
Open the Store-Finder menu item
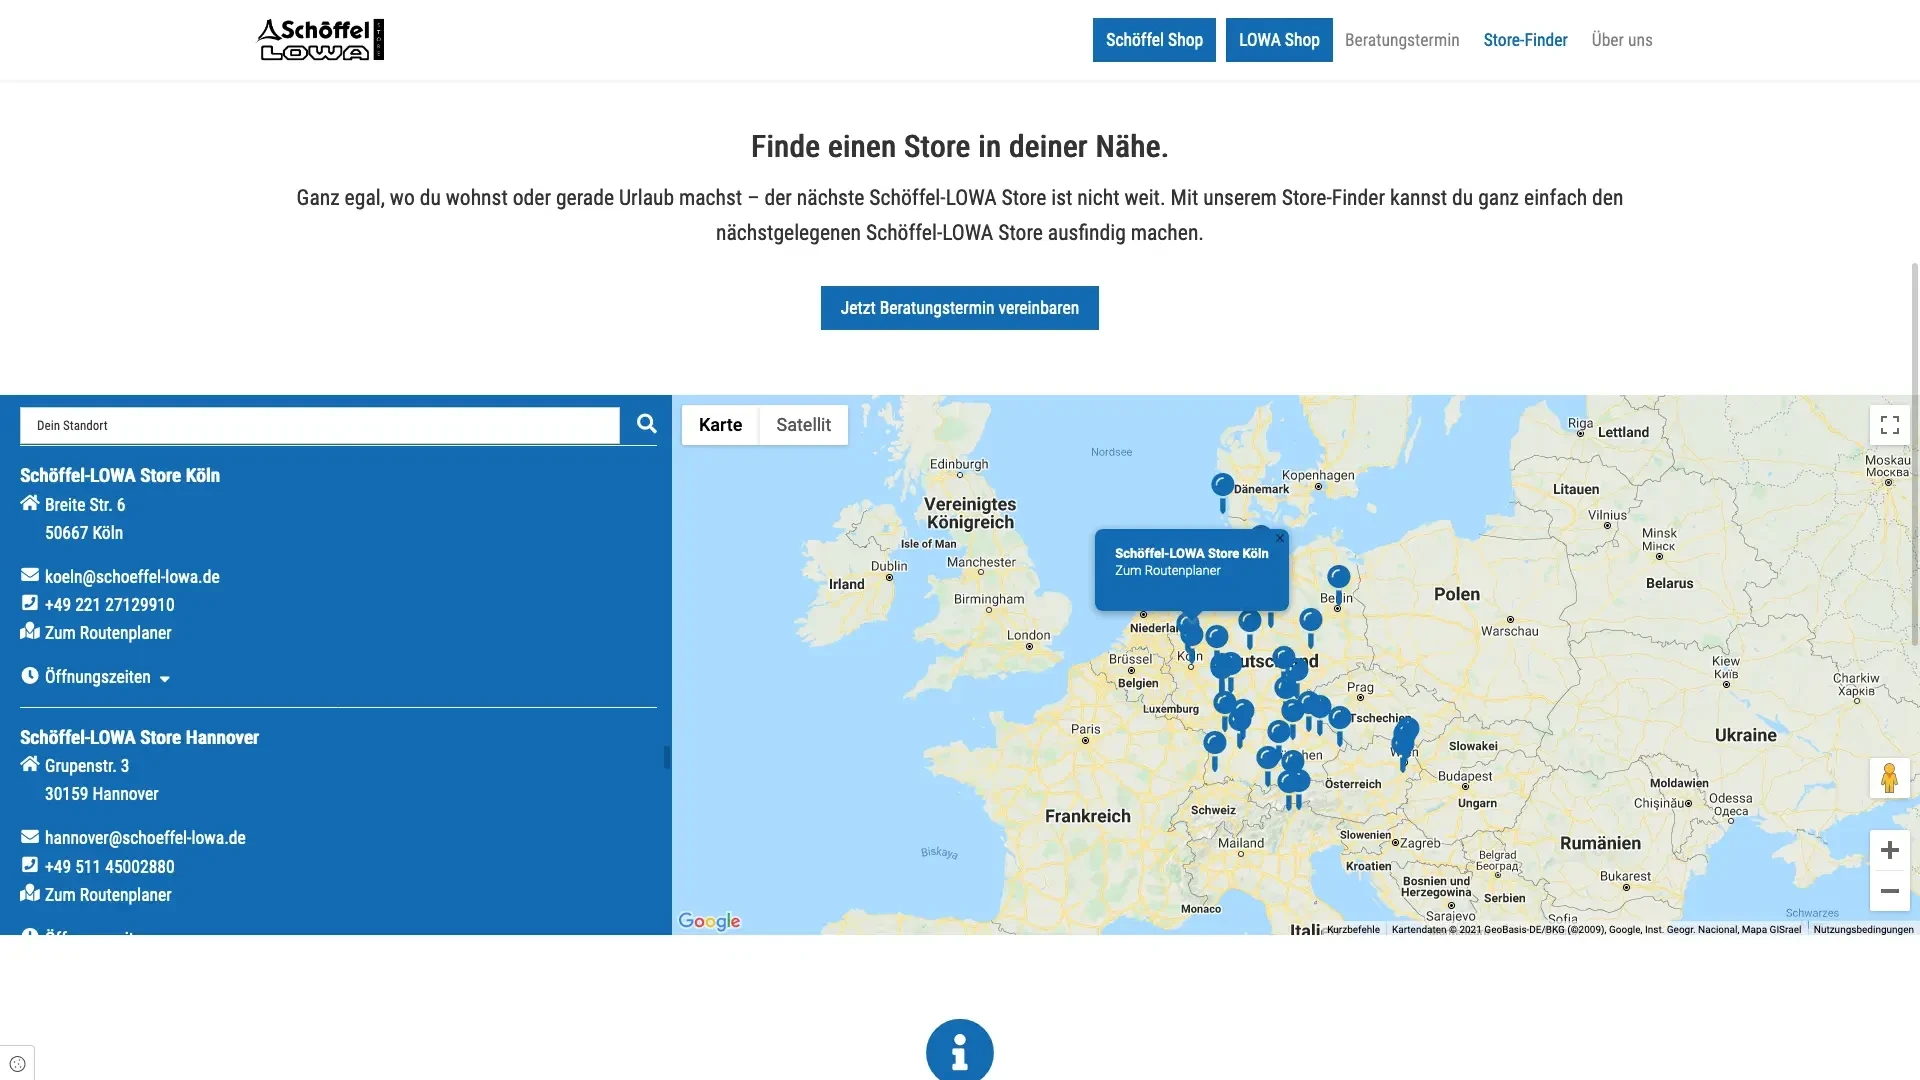1525,40
